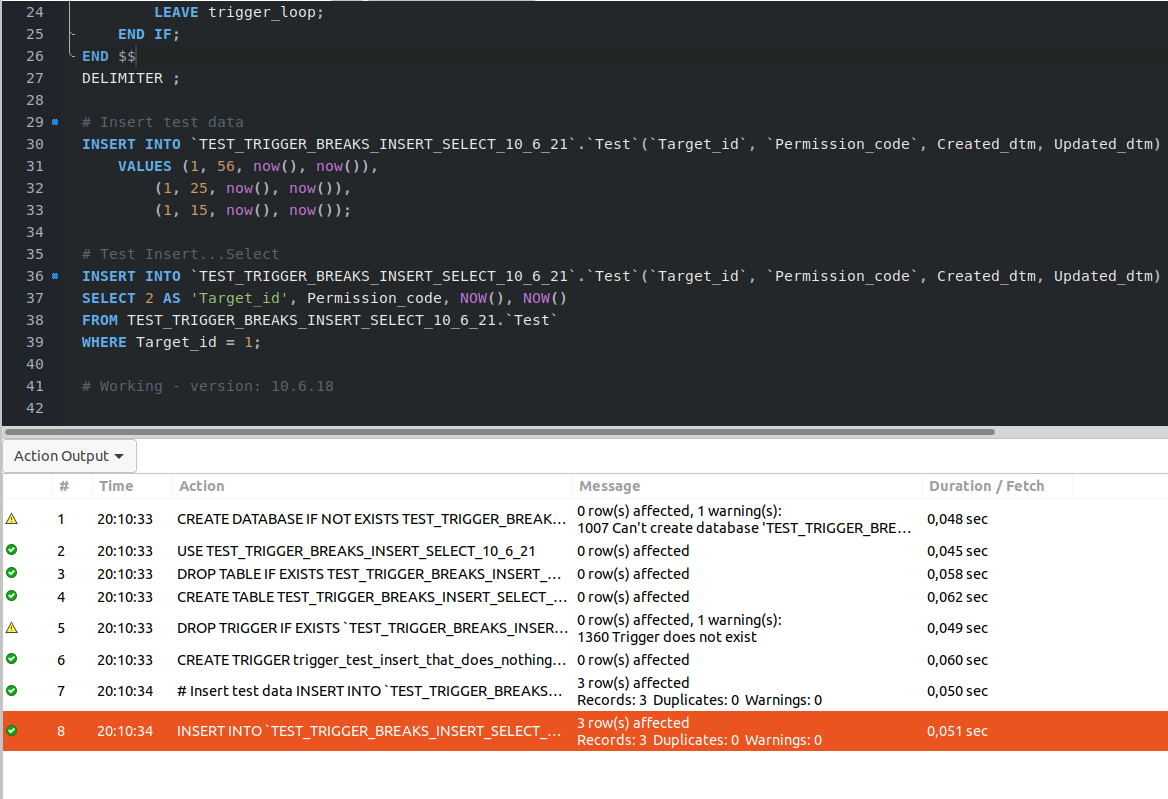Click the warning icon on output row 1
The height and width of the screenshot is (799, 1168).
coord(12,519)
